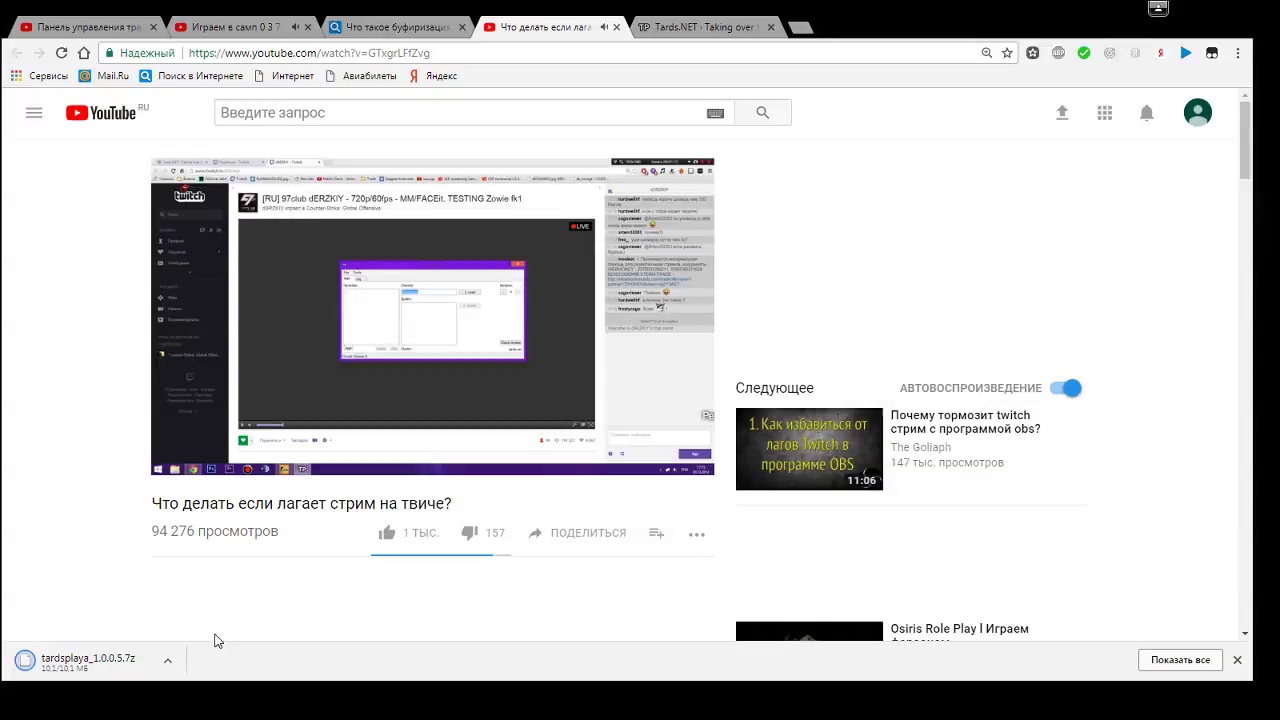The height and width of the screenshot is (720, 1280).
Task: Open the Adblock Plus extension
Action: coord(1058,53)
